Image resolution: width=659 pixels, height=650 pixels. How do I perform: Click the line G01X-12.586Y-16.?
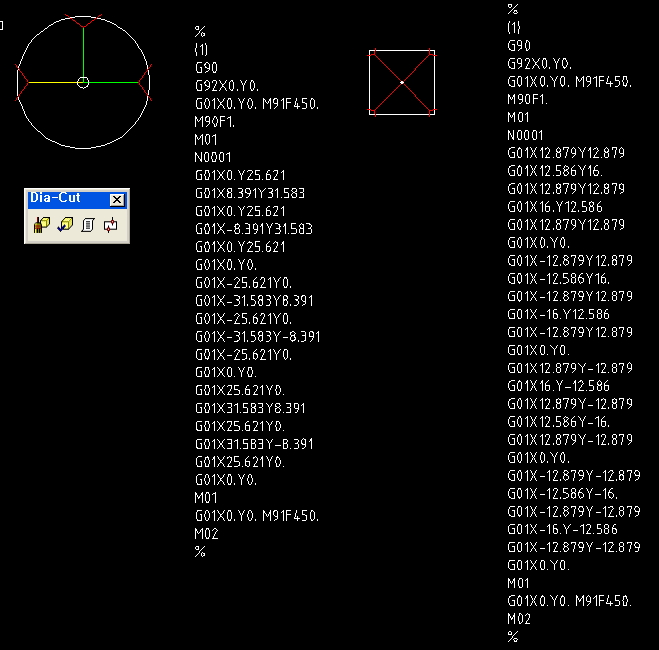pyautogui.click(x=562, y=493)
